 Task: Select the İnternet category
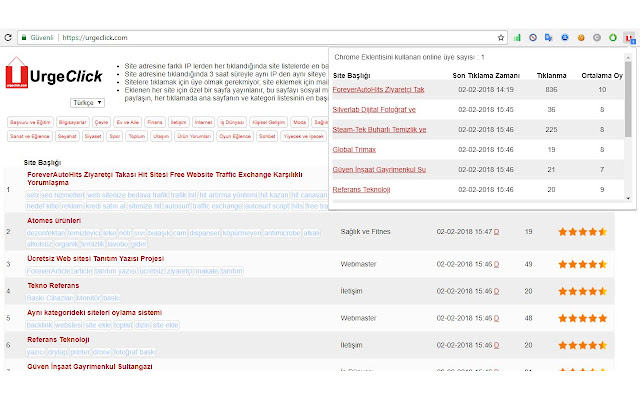point(203,122)
